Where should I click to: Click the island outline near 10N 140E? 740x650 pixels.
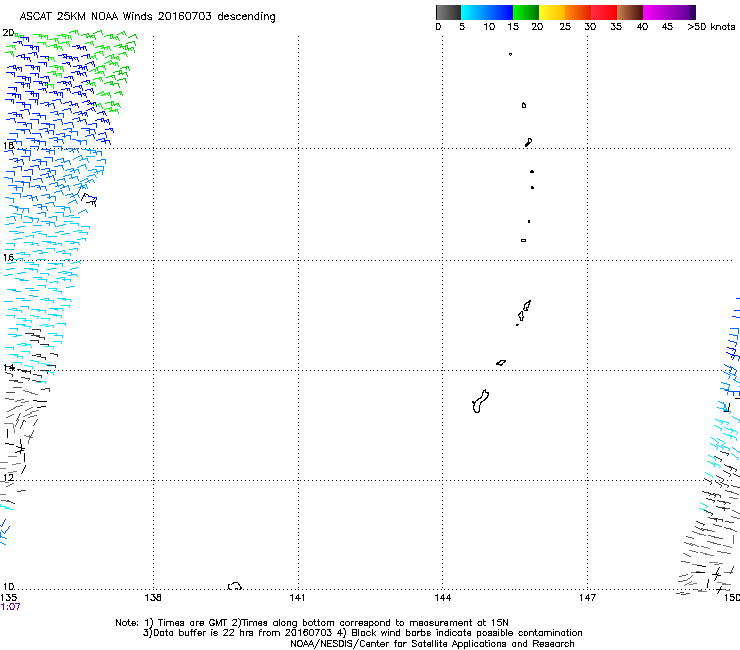point(235,586)
